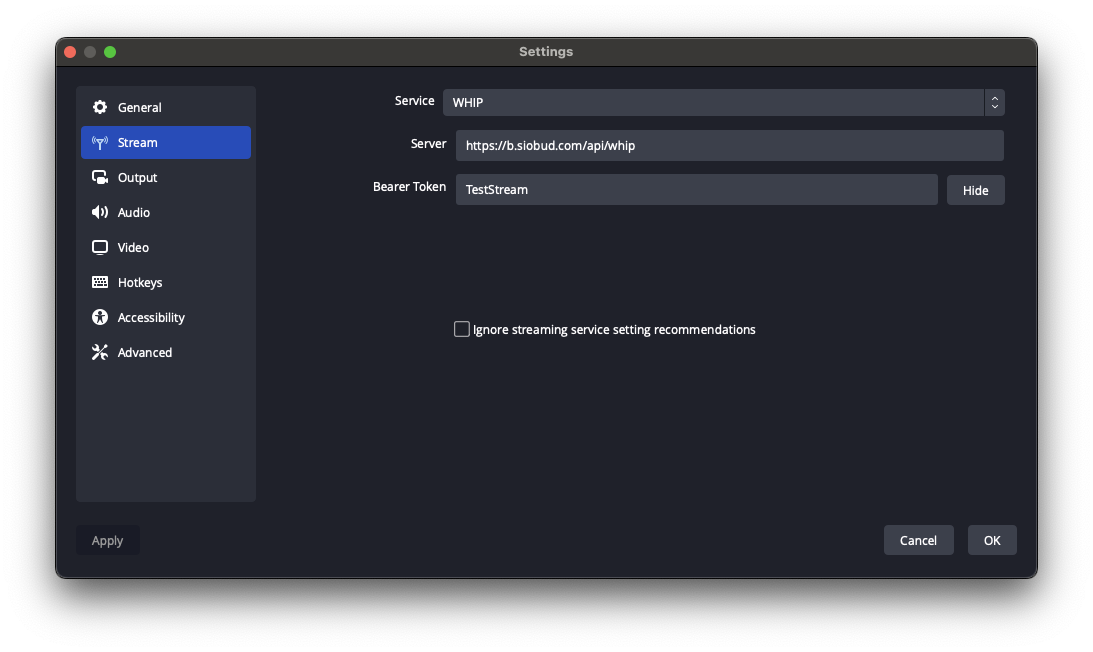The width and height of the screenshot is (1093, 652).
Task: Click the Apply button
Action: pos(107,540)
